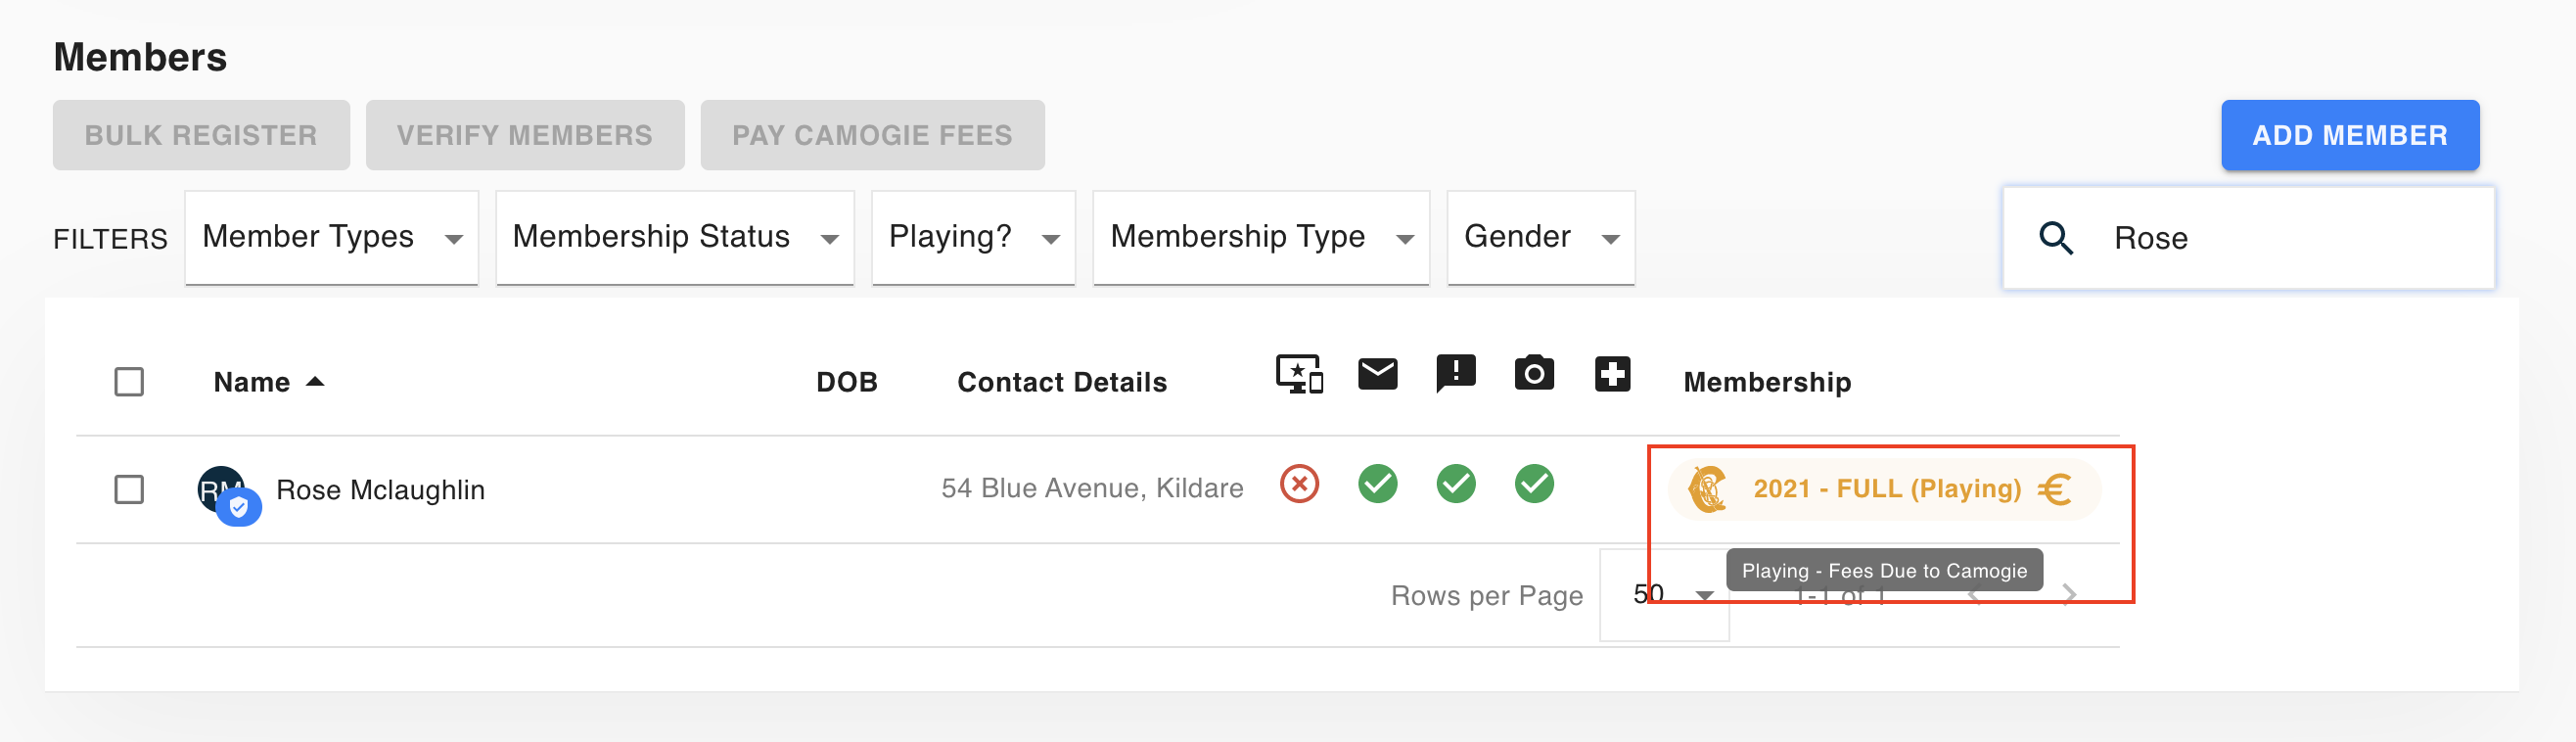Expand the Membership Status filter
Image resolution: width=2576 pixels, height=742 pixels.
coord(675,238)
